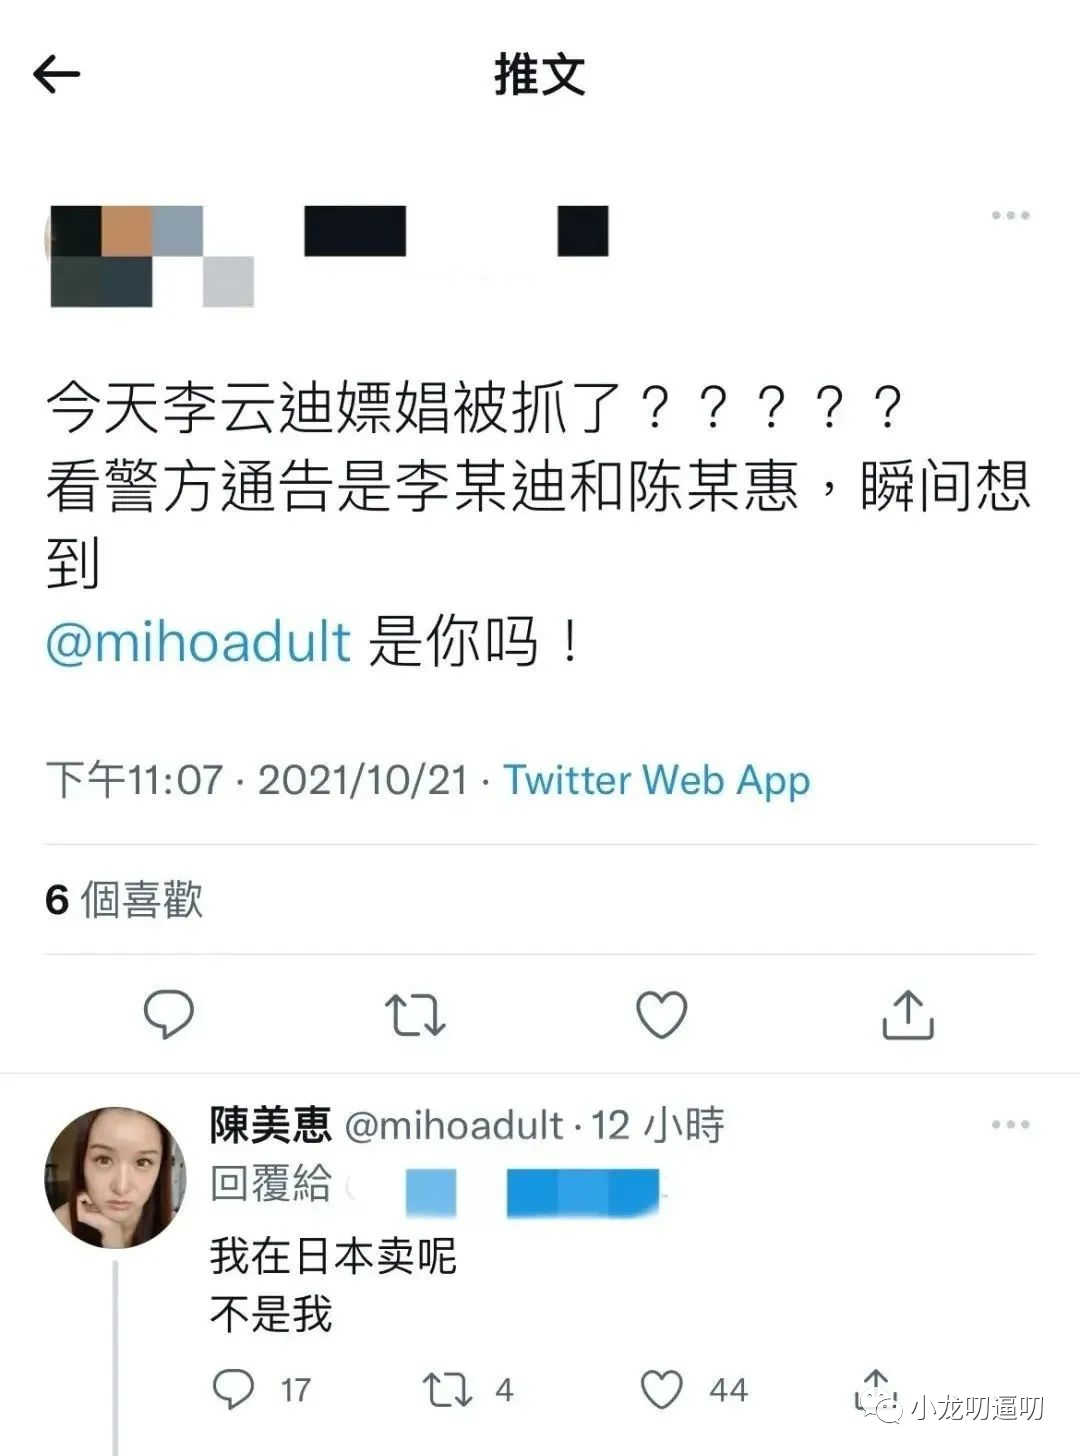This screenshot has width=1080, height=1456.
Task: Open the @mihoadult mention link
Action: click(198, 642)
